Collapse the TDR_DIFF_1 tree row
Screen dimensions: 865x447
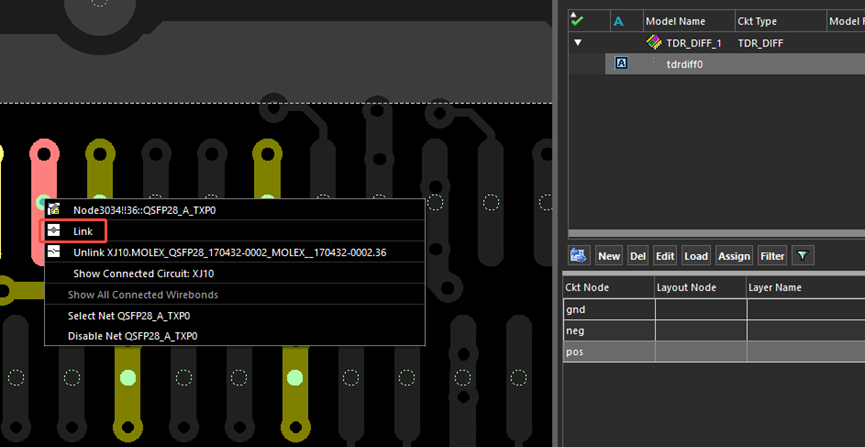[x=578, y=42]
